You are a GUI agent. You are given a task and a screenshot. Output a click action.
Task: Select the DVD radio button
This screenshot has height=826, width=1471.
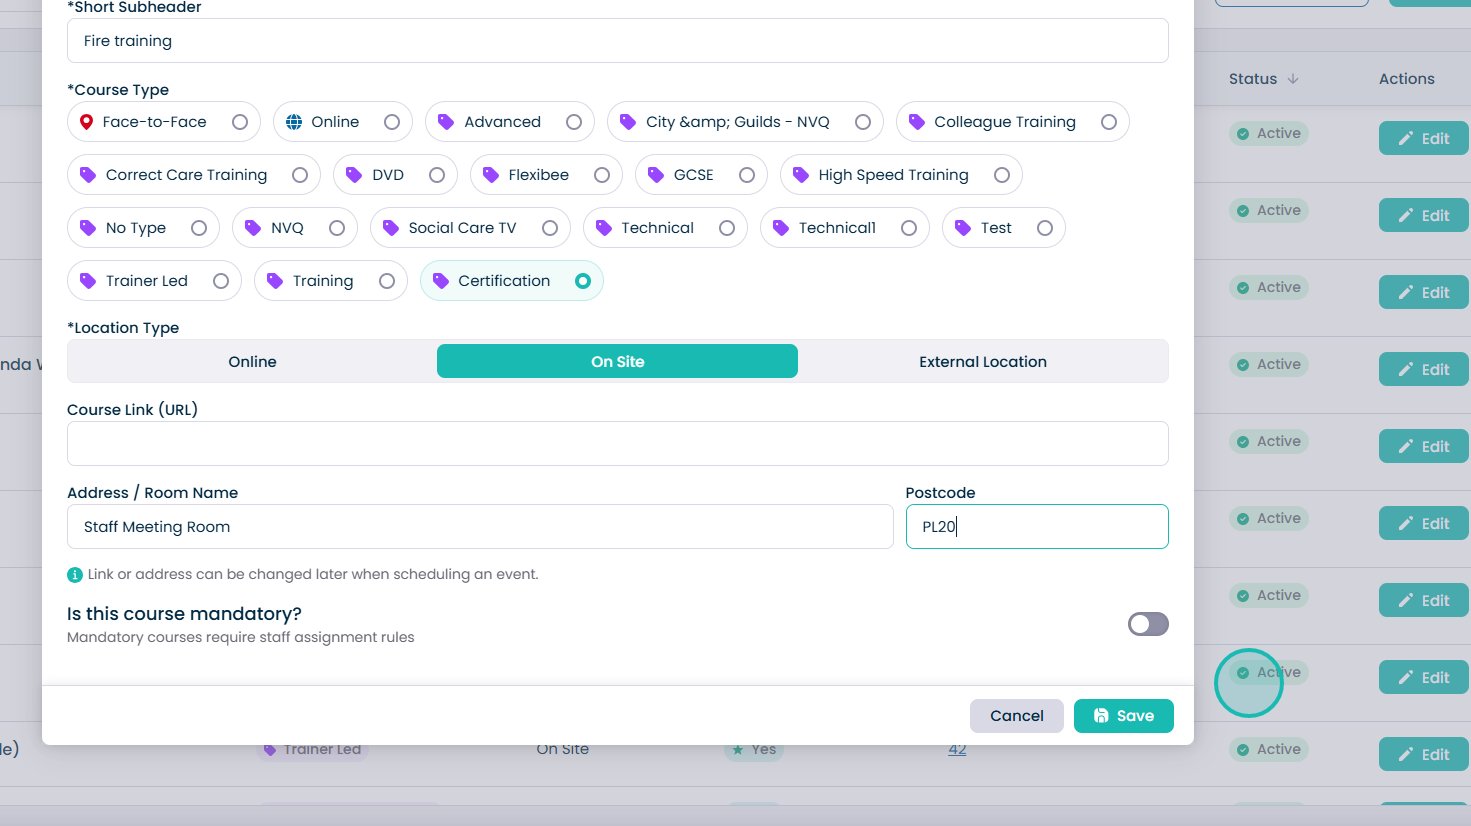click(x=437, y=175)
